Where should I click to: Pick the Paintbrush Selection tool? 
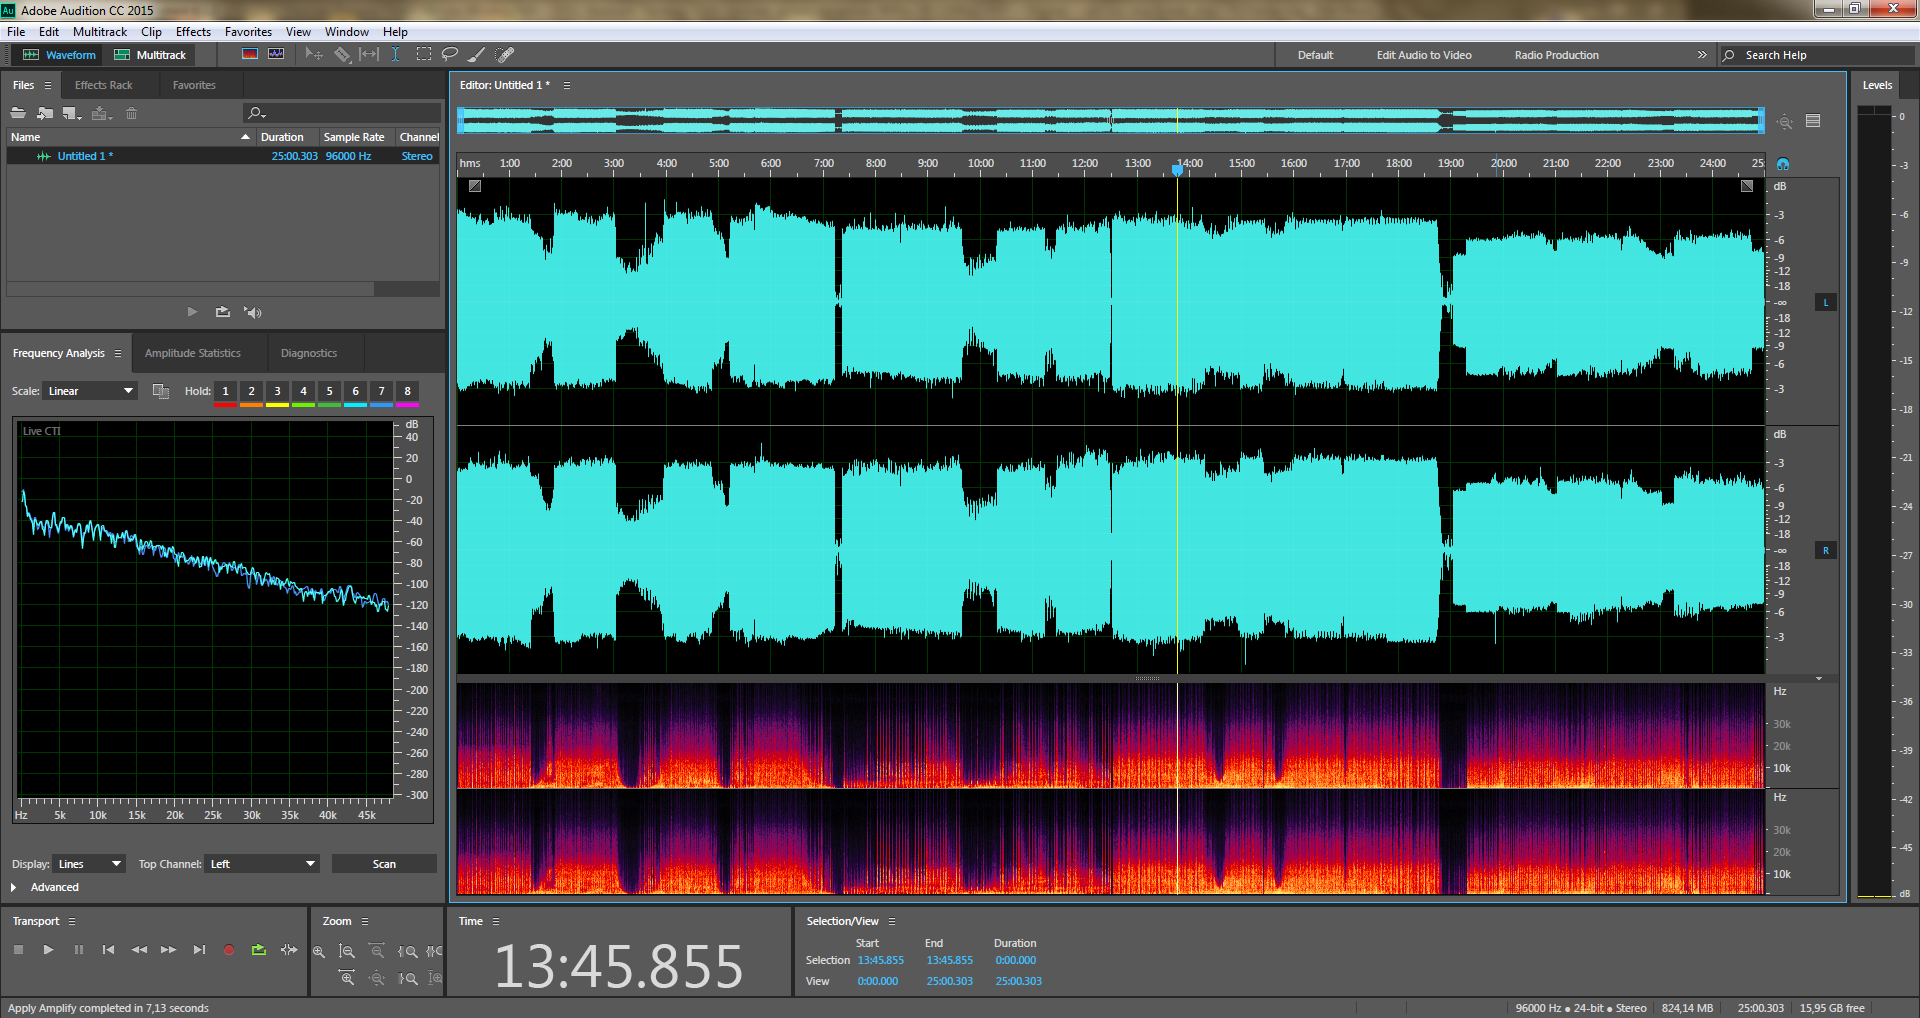[x=477, y=55]
